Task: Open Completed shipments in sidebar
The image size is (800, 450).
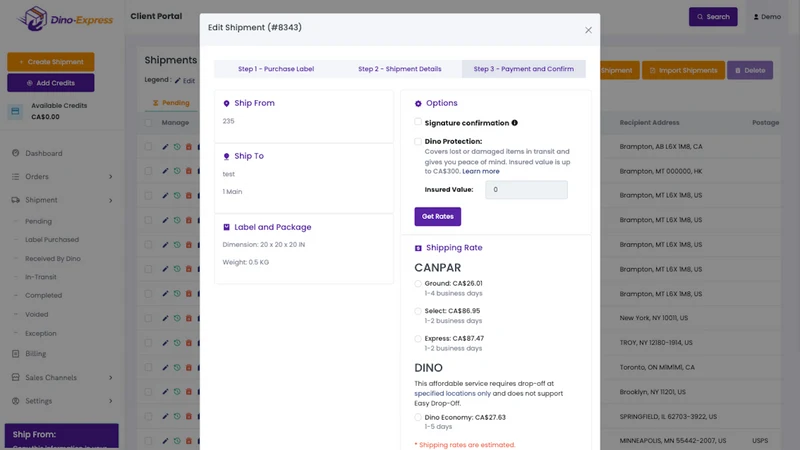Action: point(43,295)
